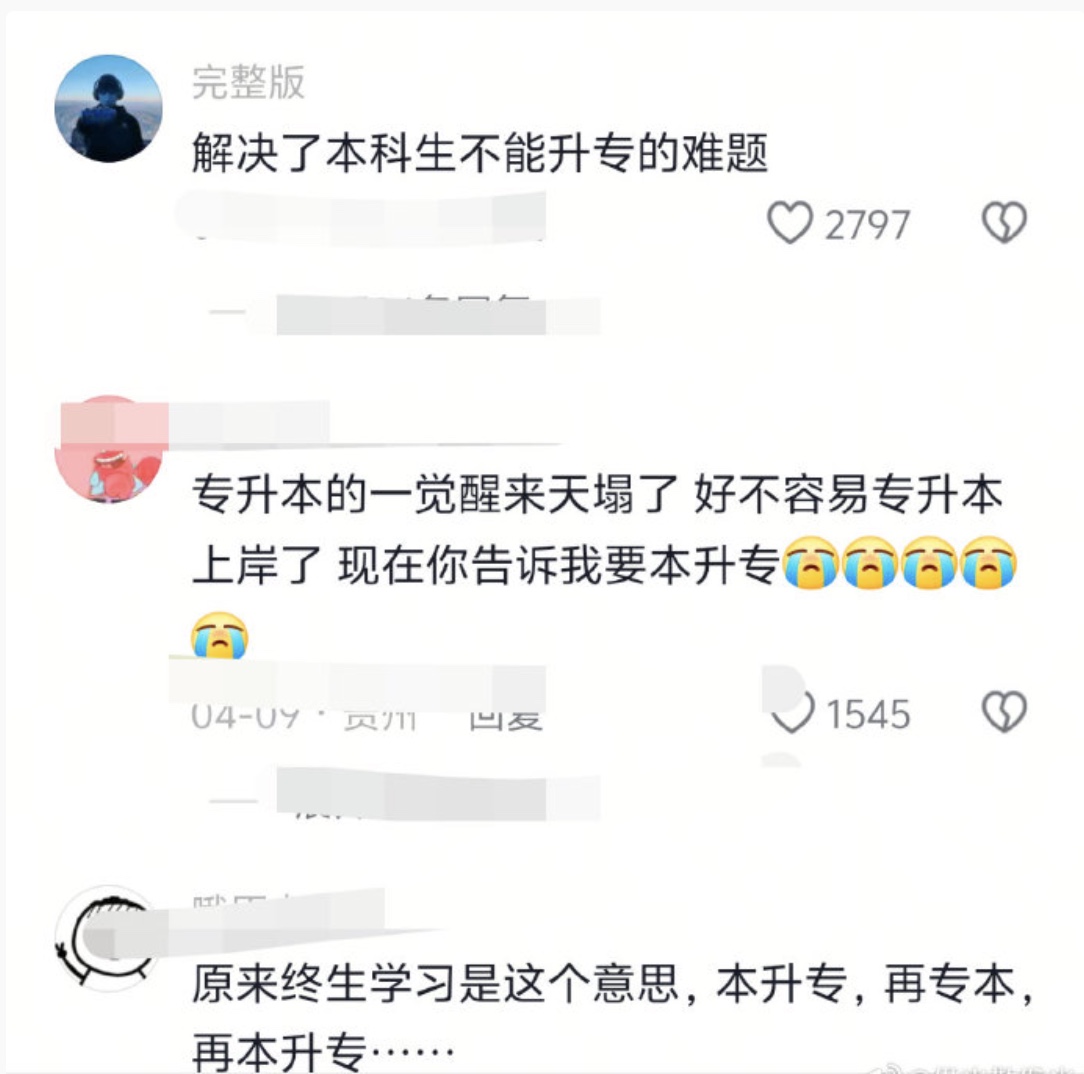Screen dimensions: 1084x1074
Task: Open the 完整版 user's profile avatar
Action: pos(109,109)
